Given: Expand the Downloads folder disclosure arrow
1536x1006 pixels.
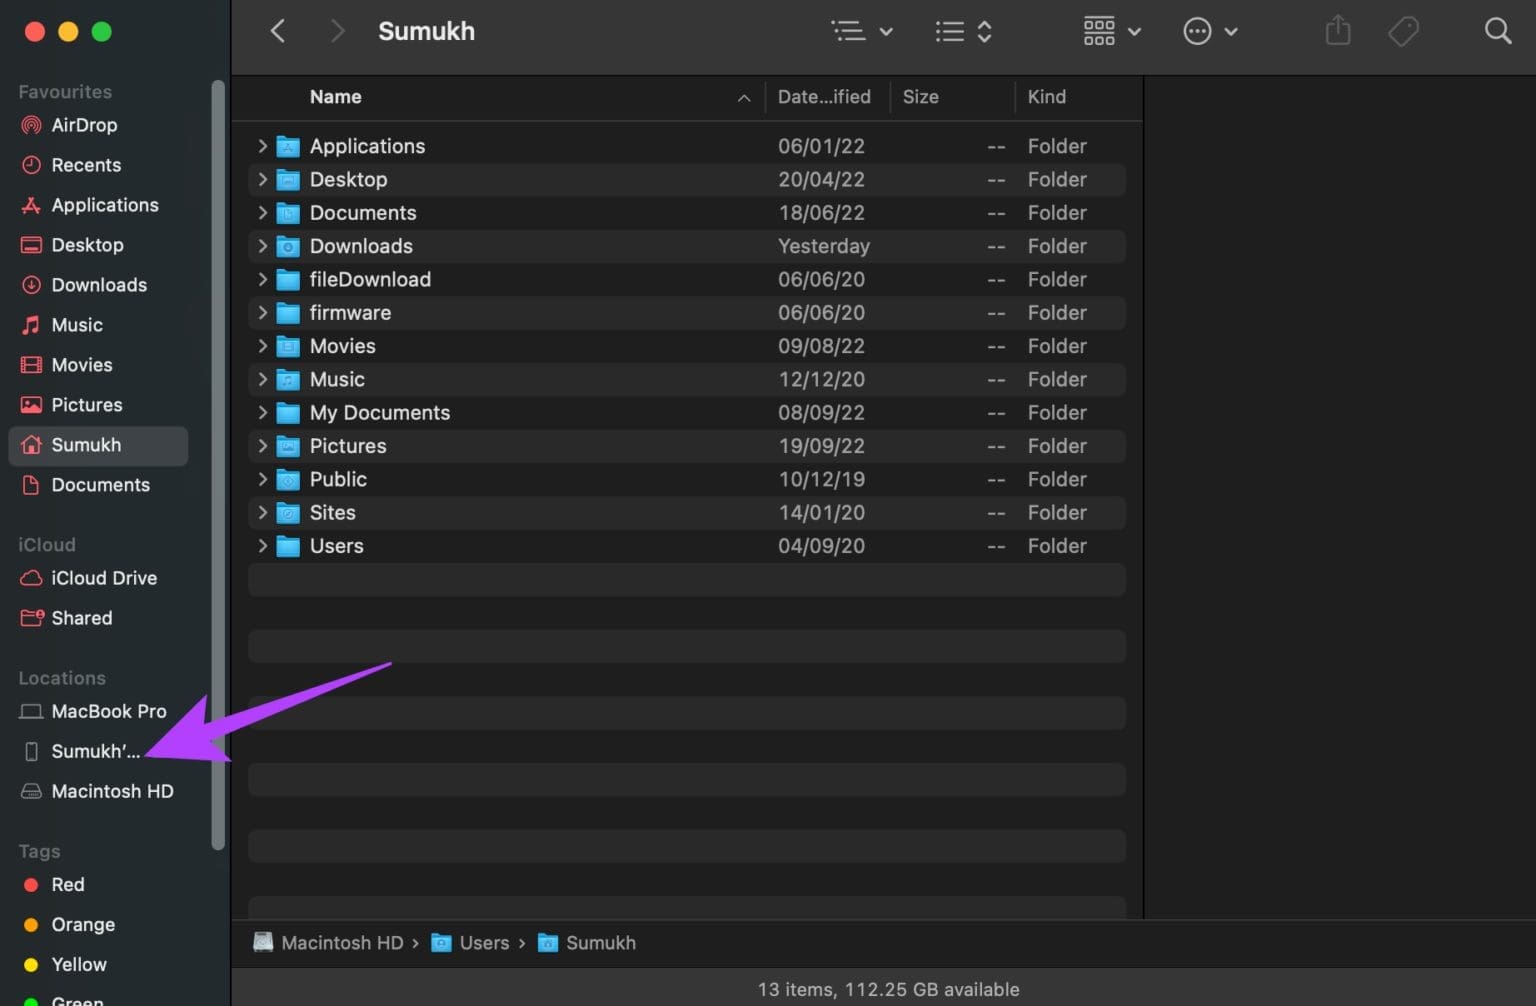Looking at the screenshot, I should pos(262,246).
